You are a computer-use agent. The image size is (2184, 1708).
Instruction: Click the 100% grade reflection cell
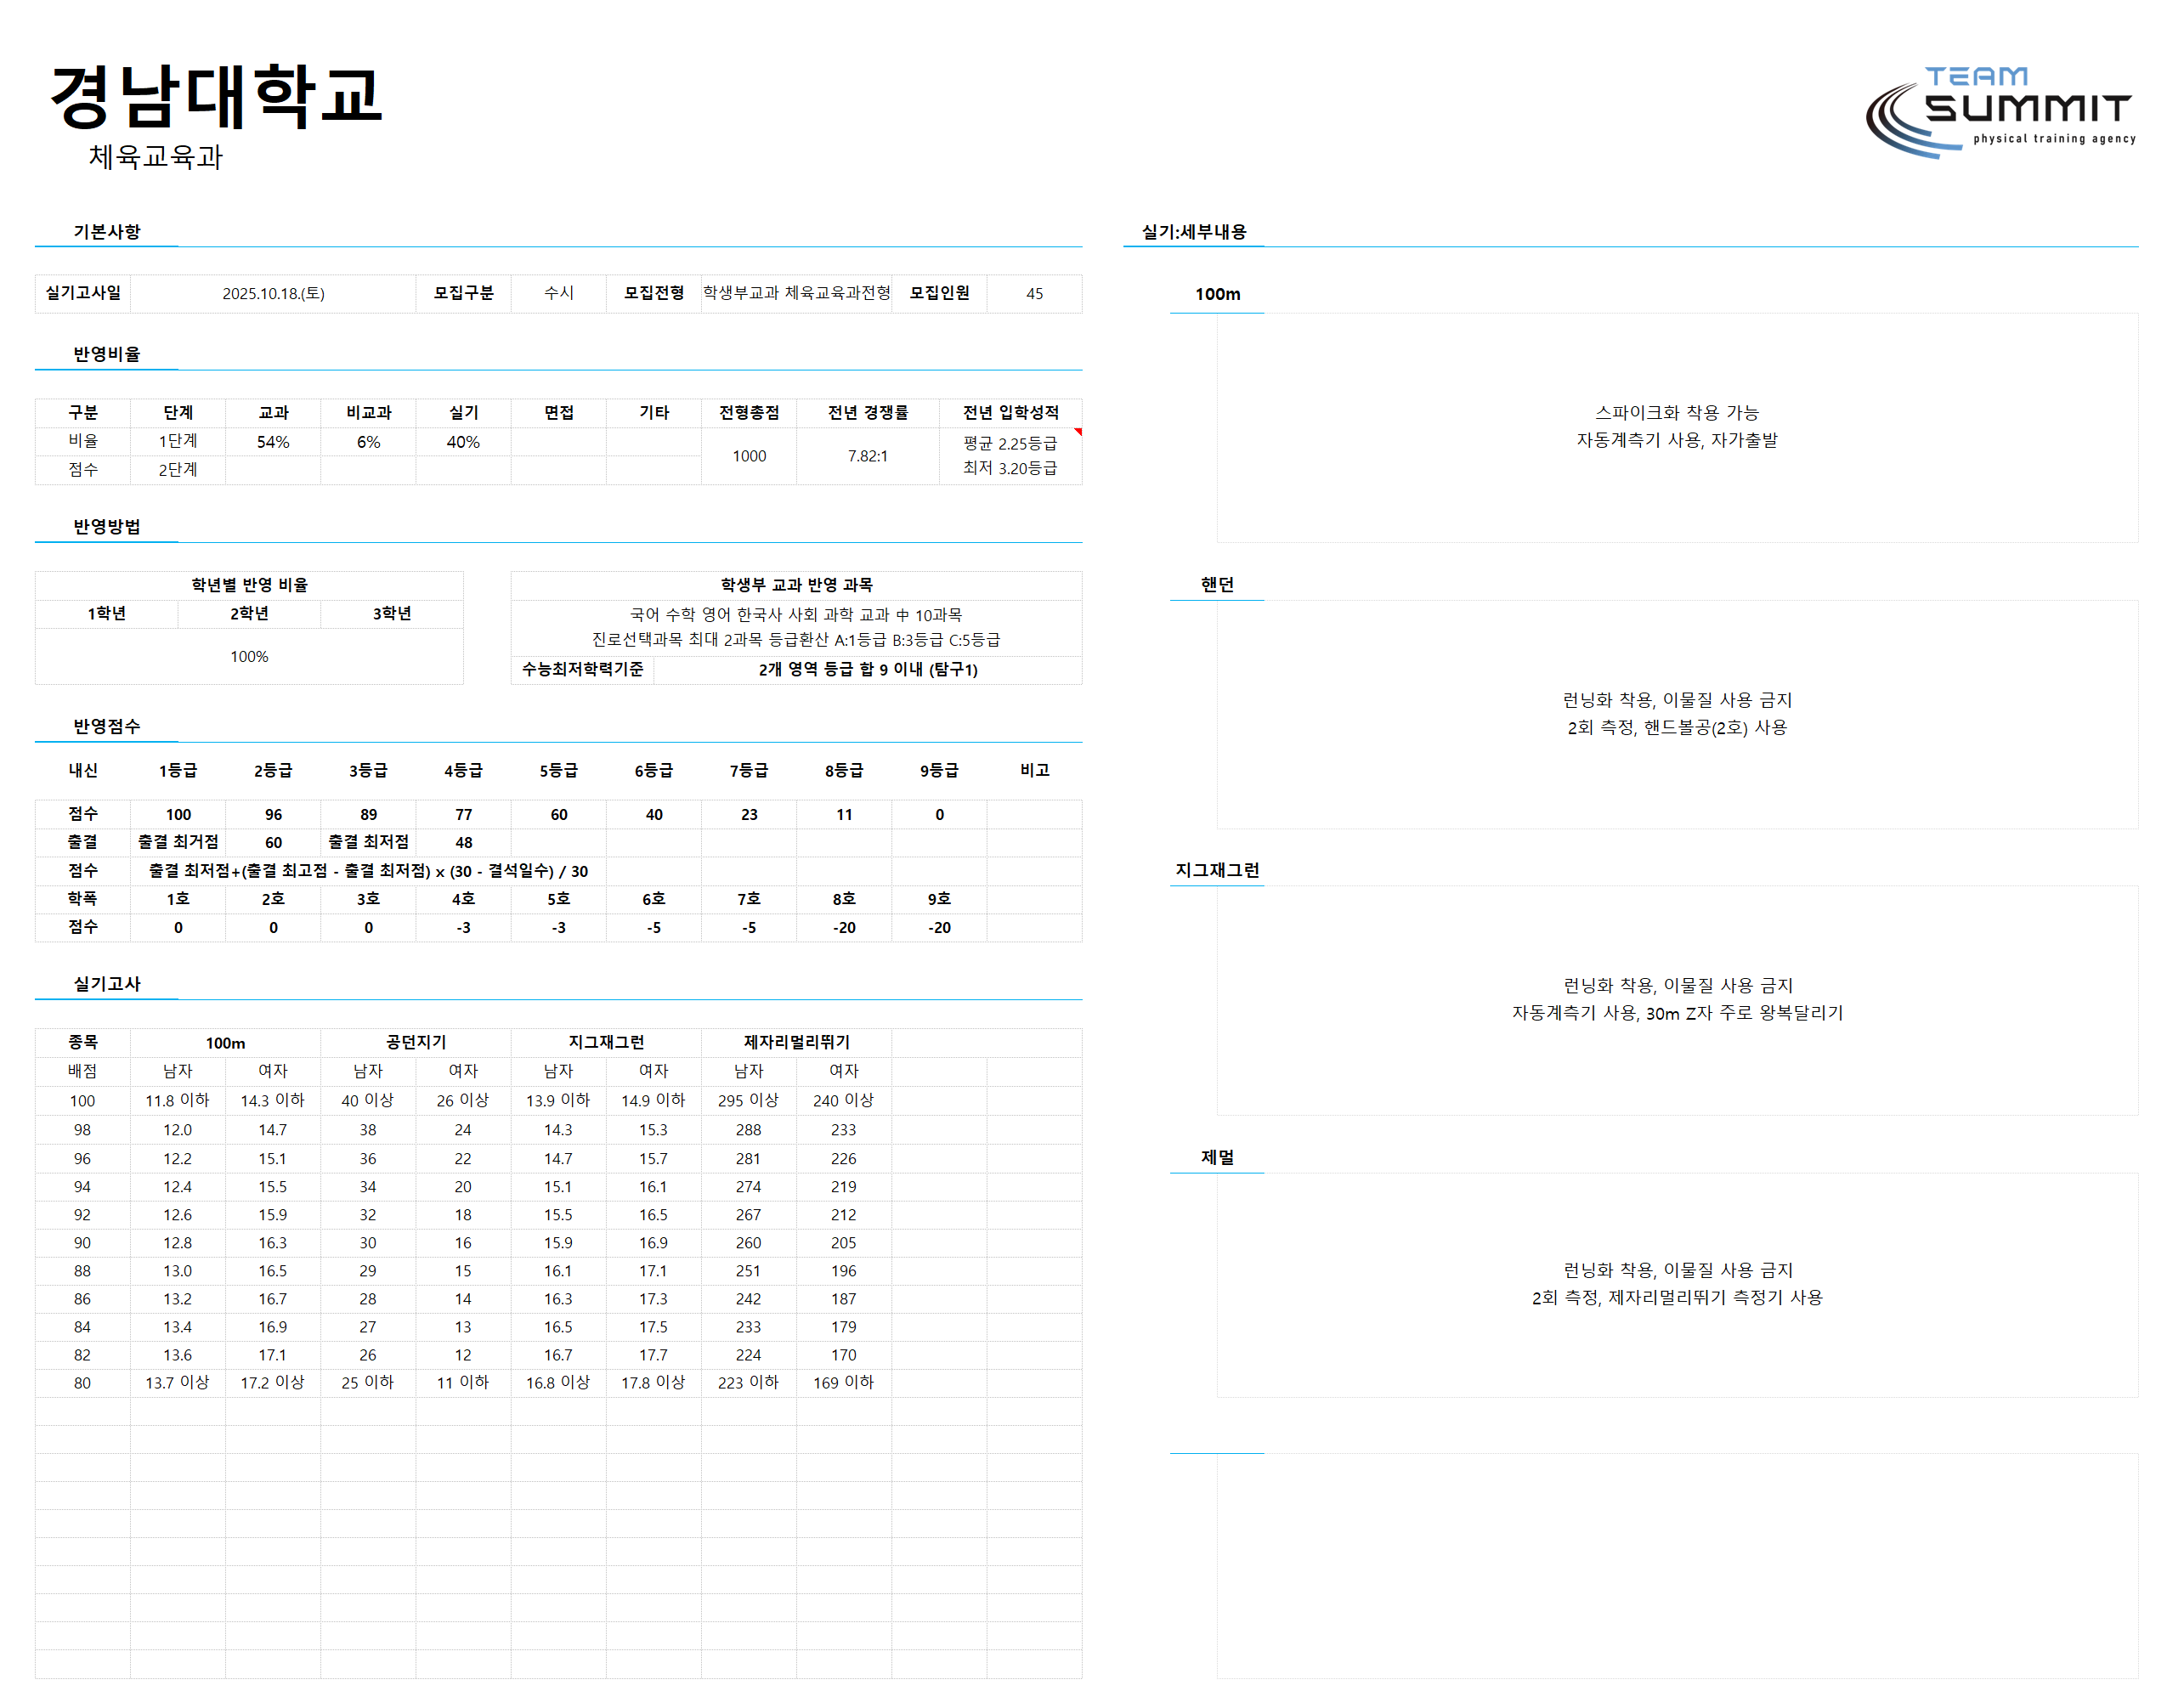[249, 656]
